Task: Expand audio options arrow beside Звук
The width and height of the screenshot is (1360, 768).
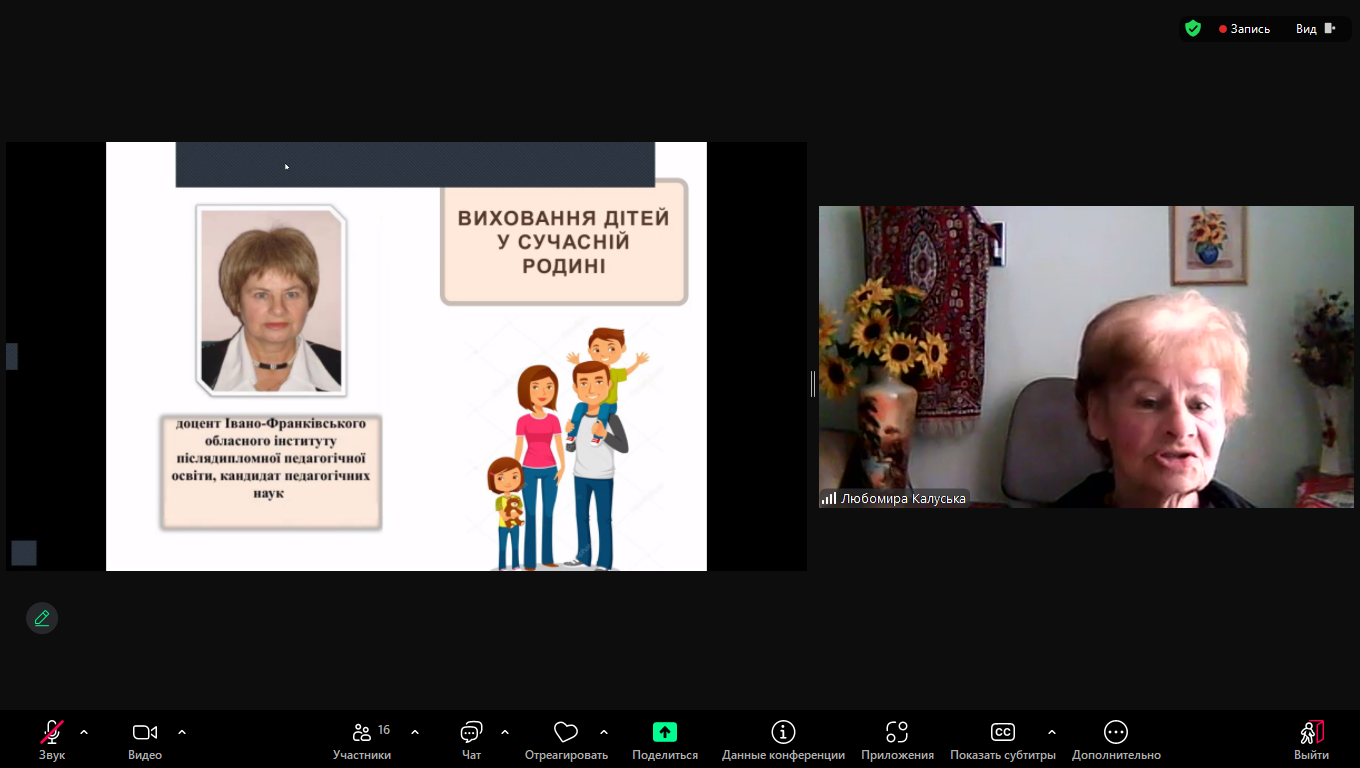Action: click(x=84, y=732)
